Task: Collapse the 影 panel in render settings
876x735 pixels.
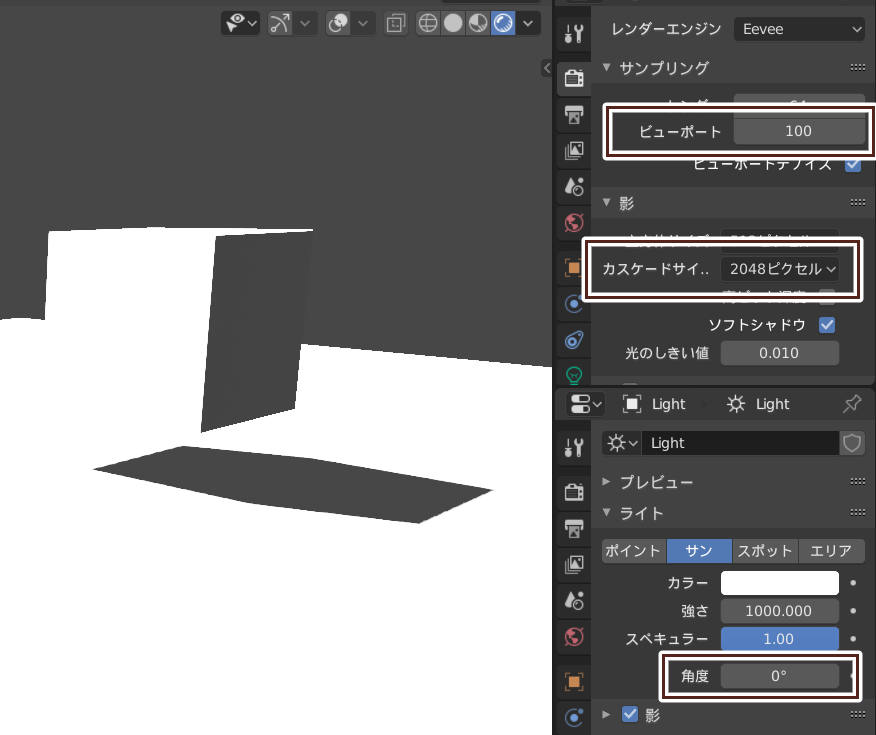Action: point(607,203)
